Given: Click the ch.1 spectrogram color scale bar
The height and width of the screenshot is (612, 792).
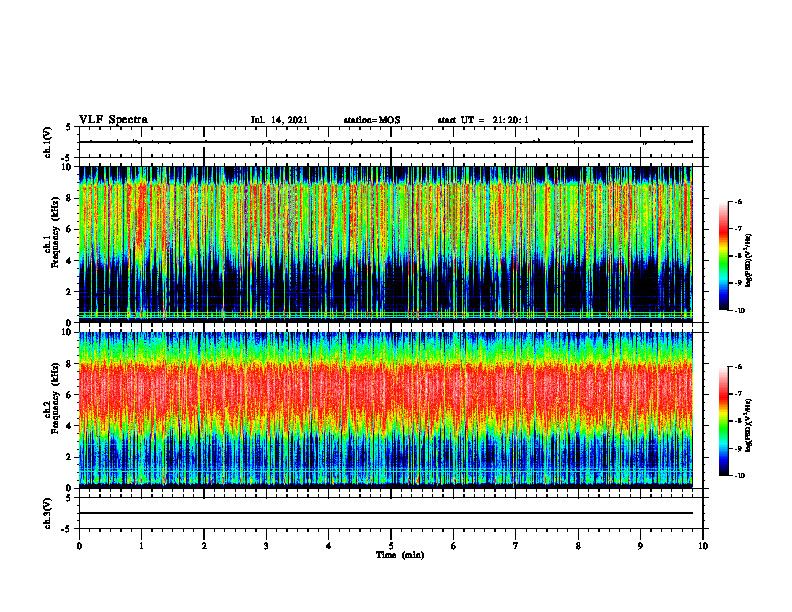Looking at the screenshot, I should point(724,256).
